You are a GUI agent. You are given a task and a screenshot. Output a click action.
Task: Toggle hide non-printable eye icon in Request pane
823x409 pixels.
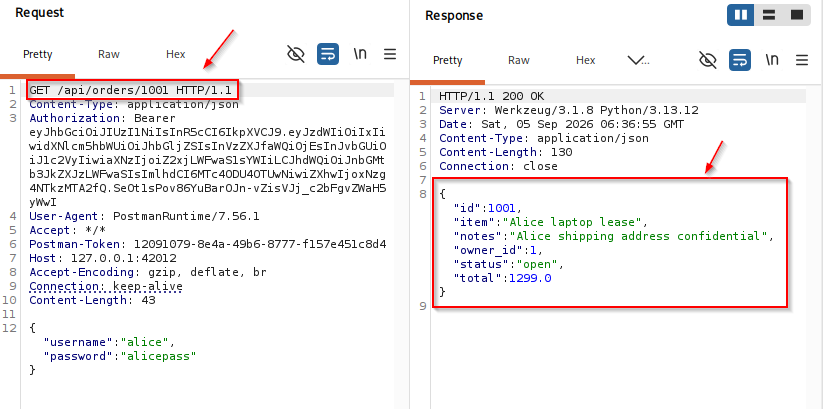point(296,54)
